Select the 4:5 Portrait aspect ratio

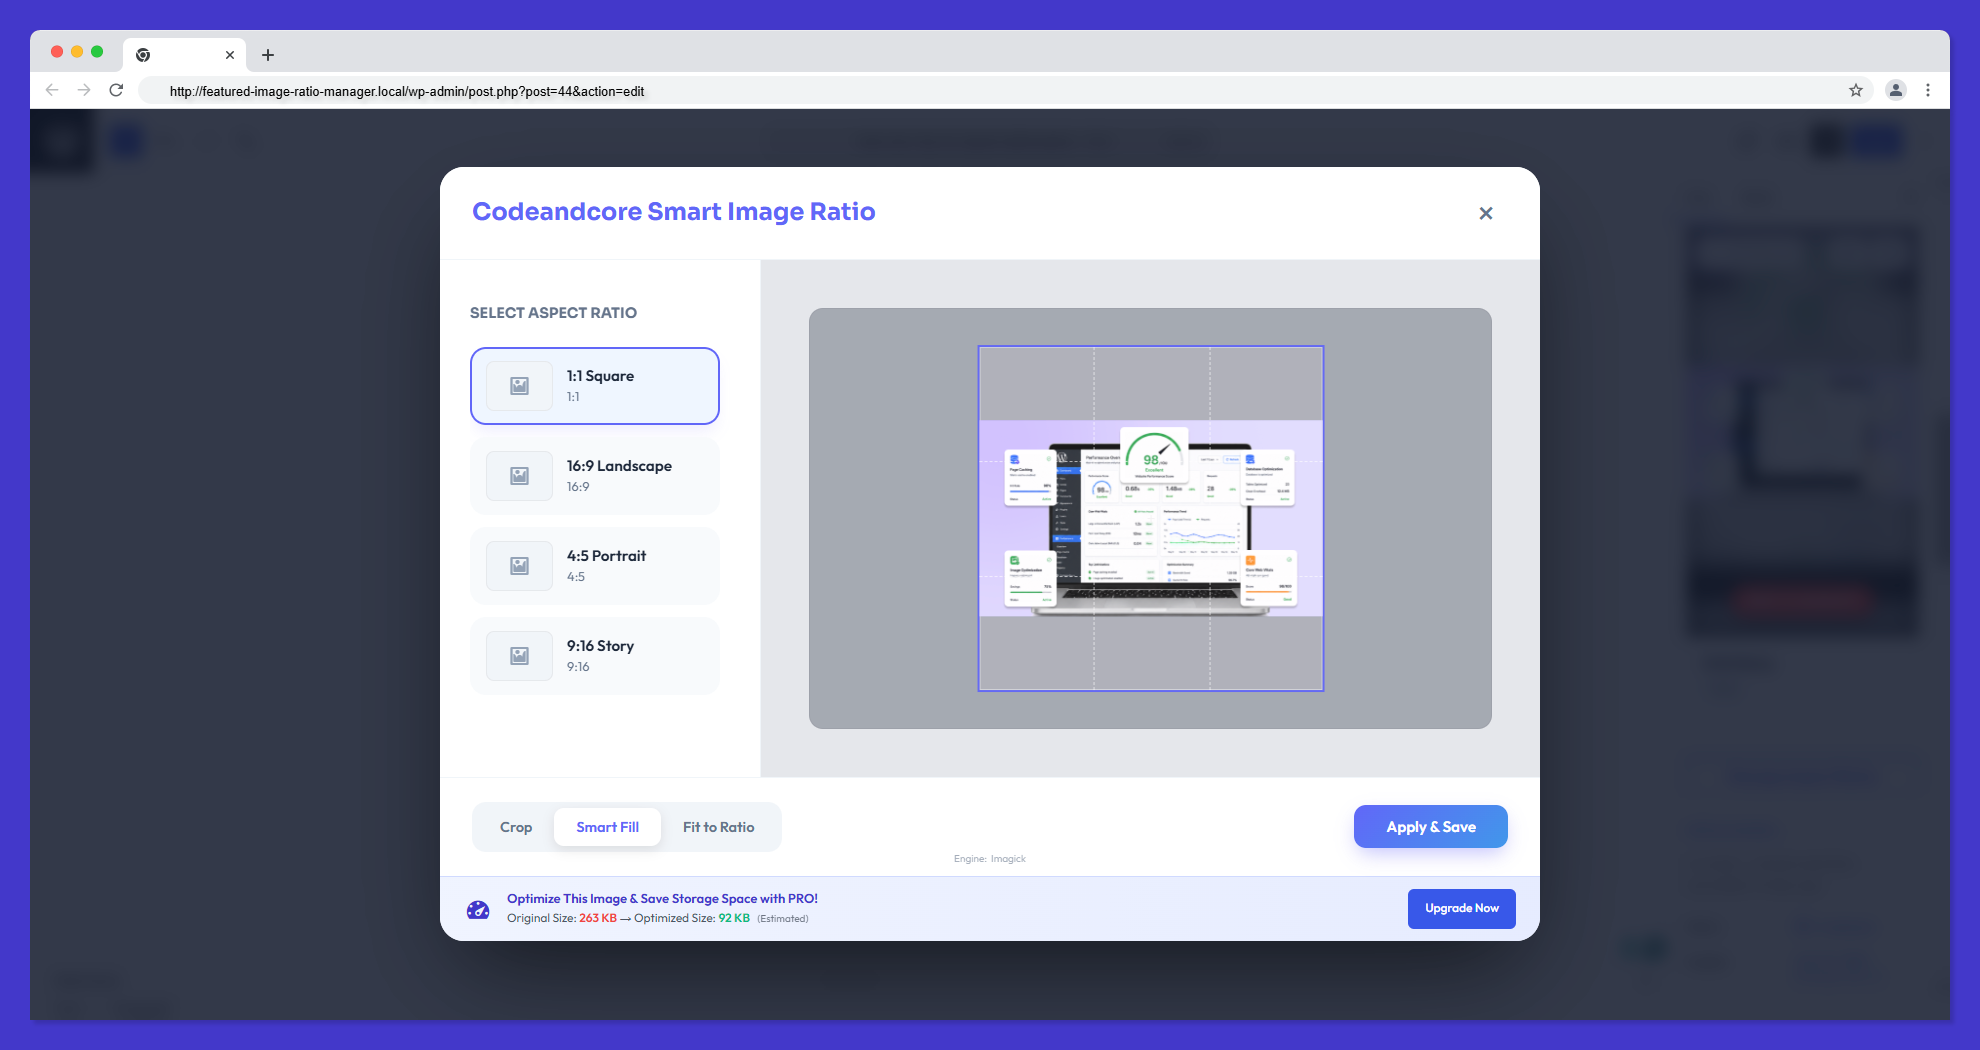[x=595, y=566]
